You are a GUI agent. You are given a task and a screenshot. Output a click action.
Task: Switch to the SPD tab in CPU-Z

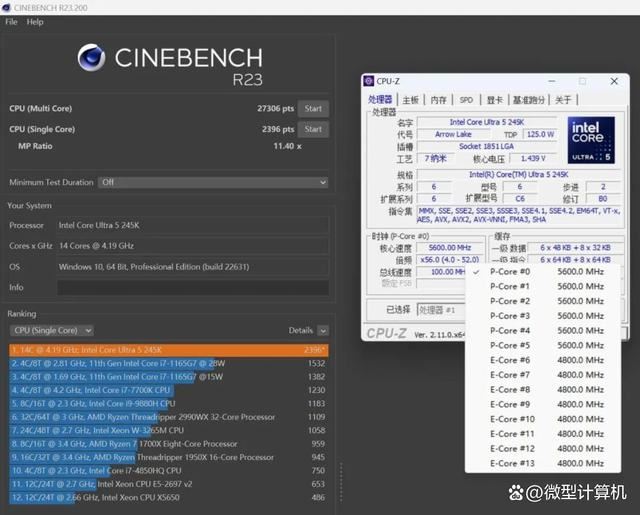point(466,100)
